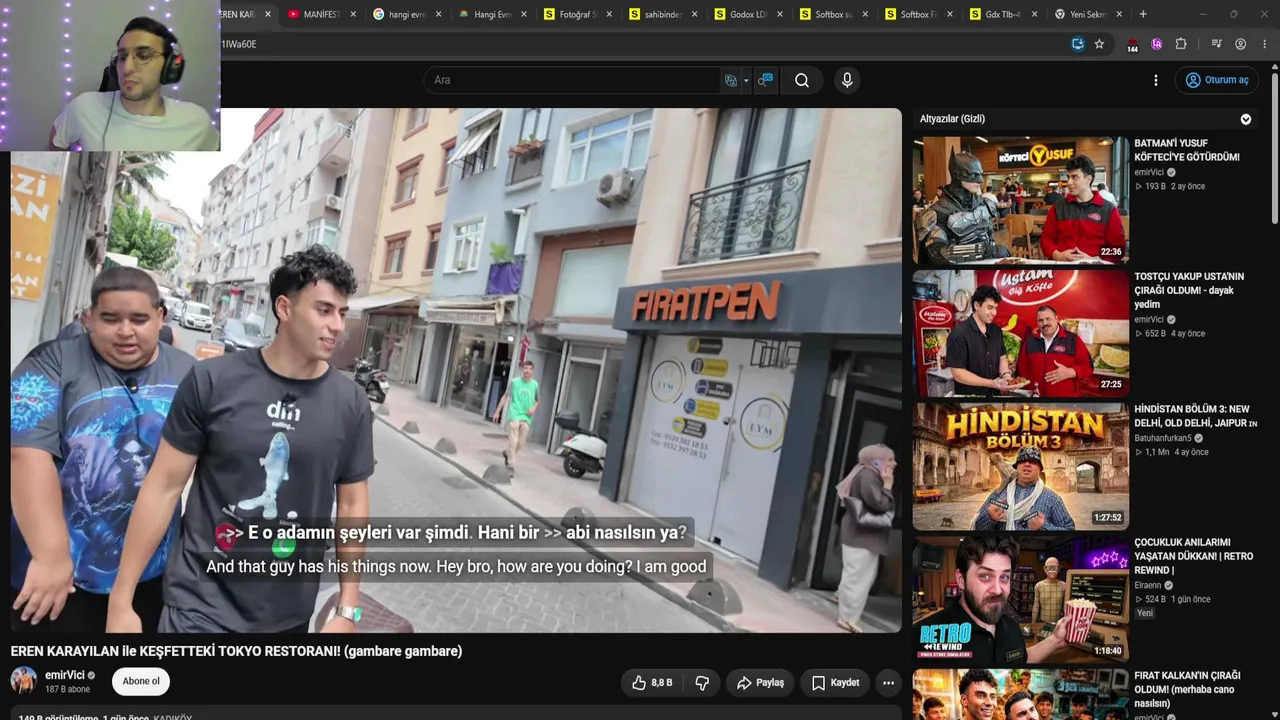Screen dimensions: 1280x720
Task: Click the Batman Köfteci Yusuf thumbnail
Action: [x=1021, y=200]
